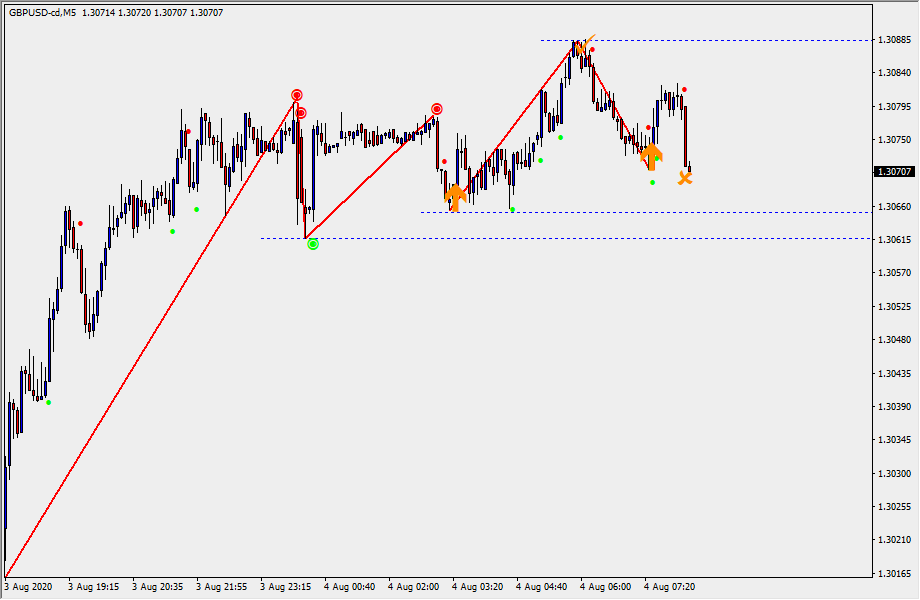Click the red circle marker near 4 Aug 02:00
The image size is (920, 600).
click(x=437, y=108)
